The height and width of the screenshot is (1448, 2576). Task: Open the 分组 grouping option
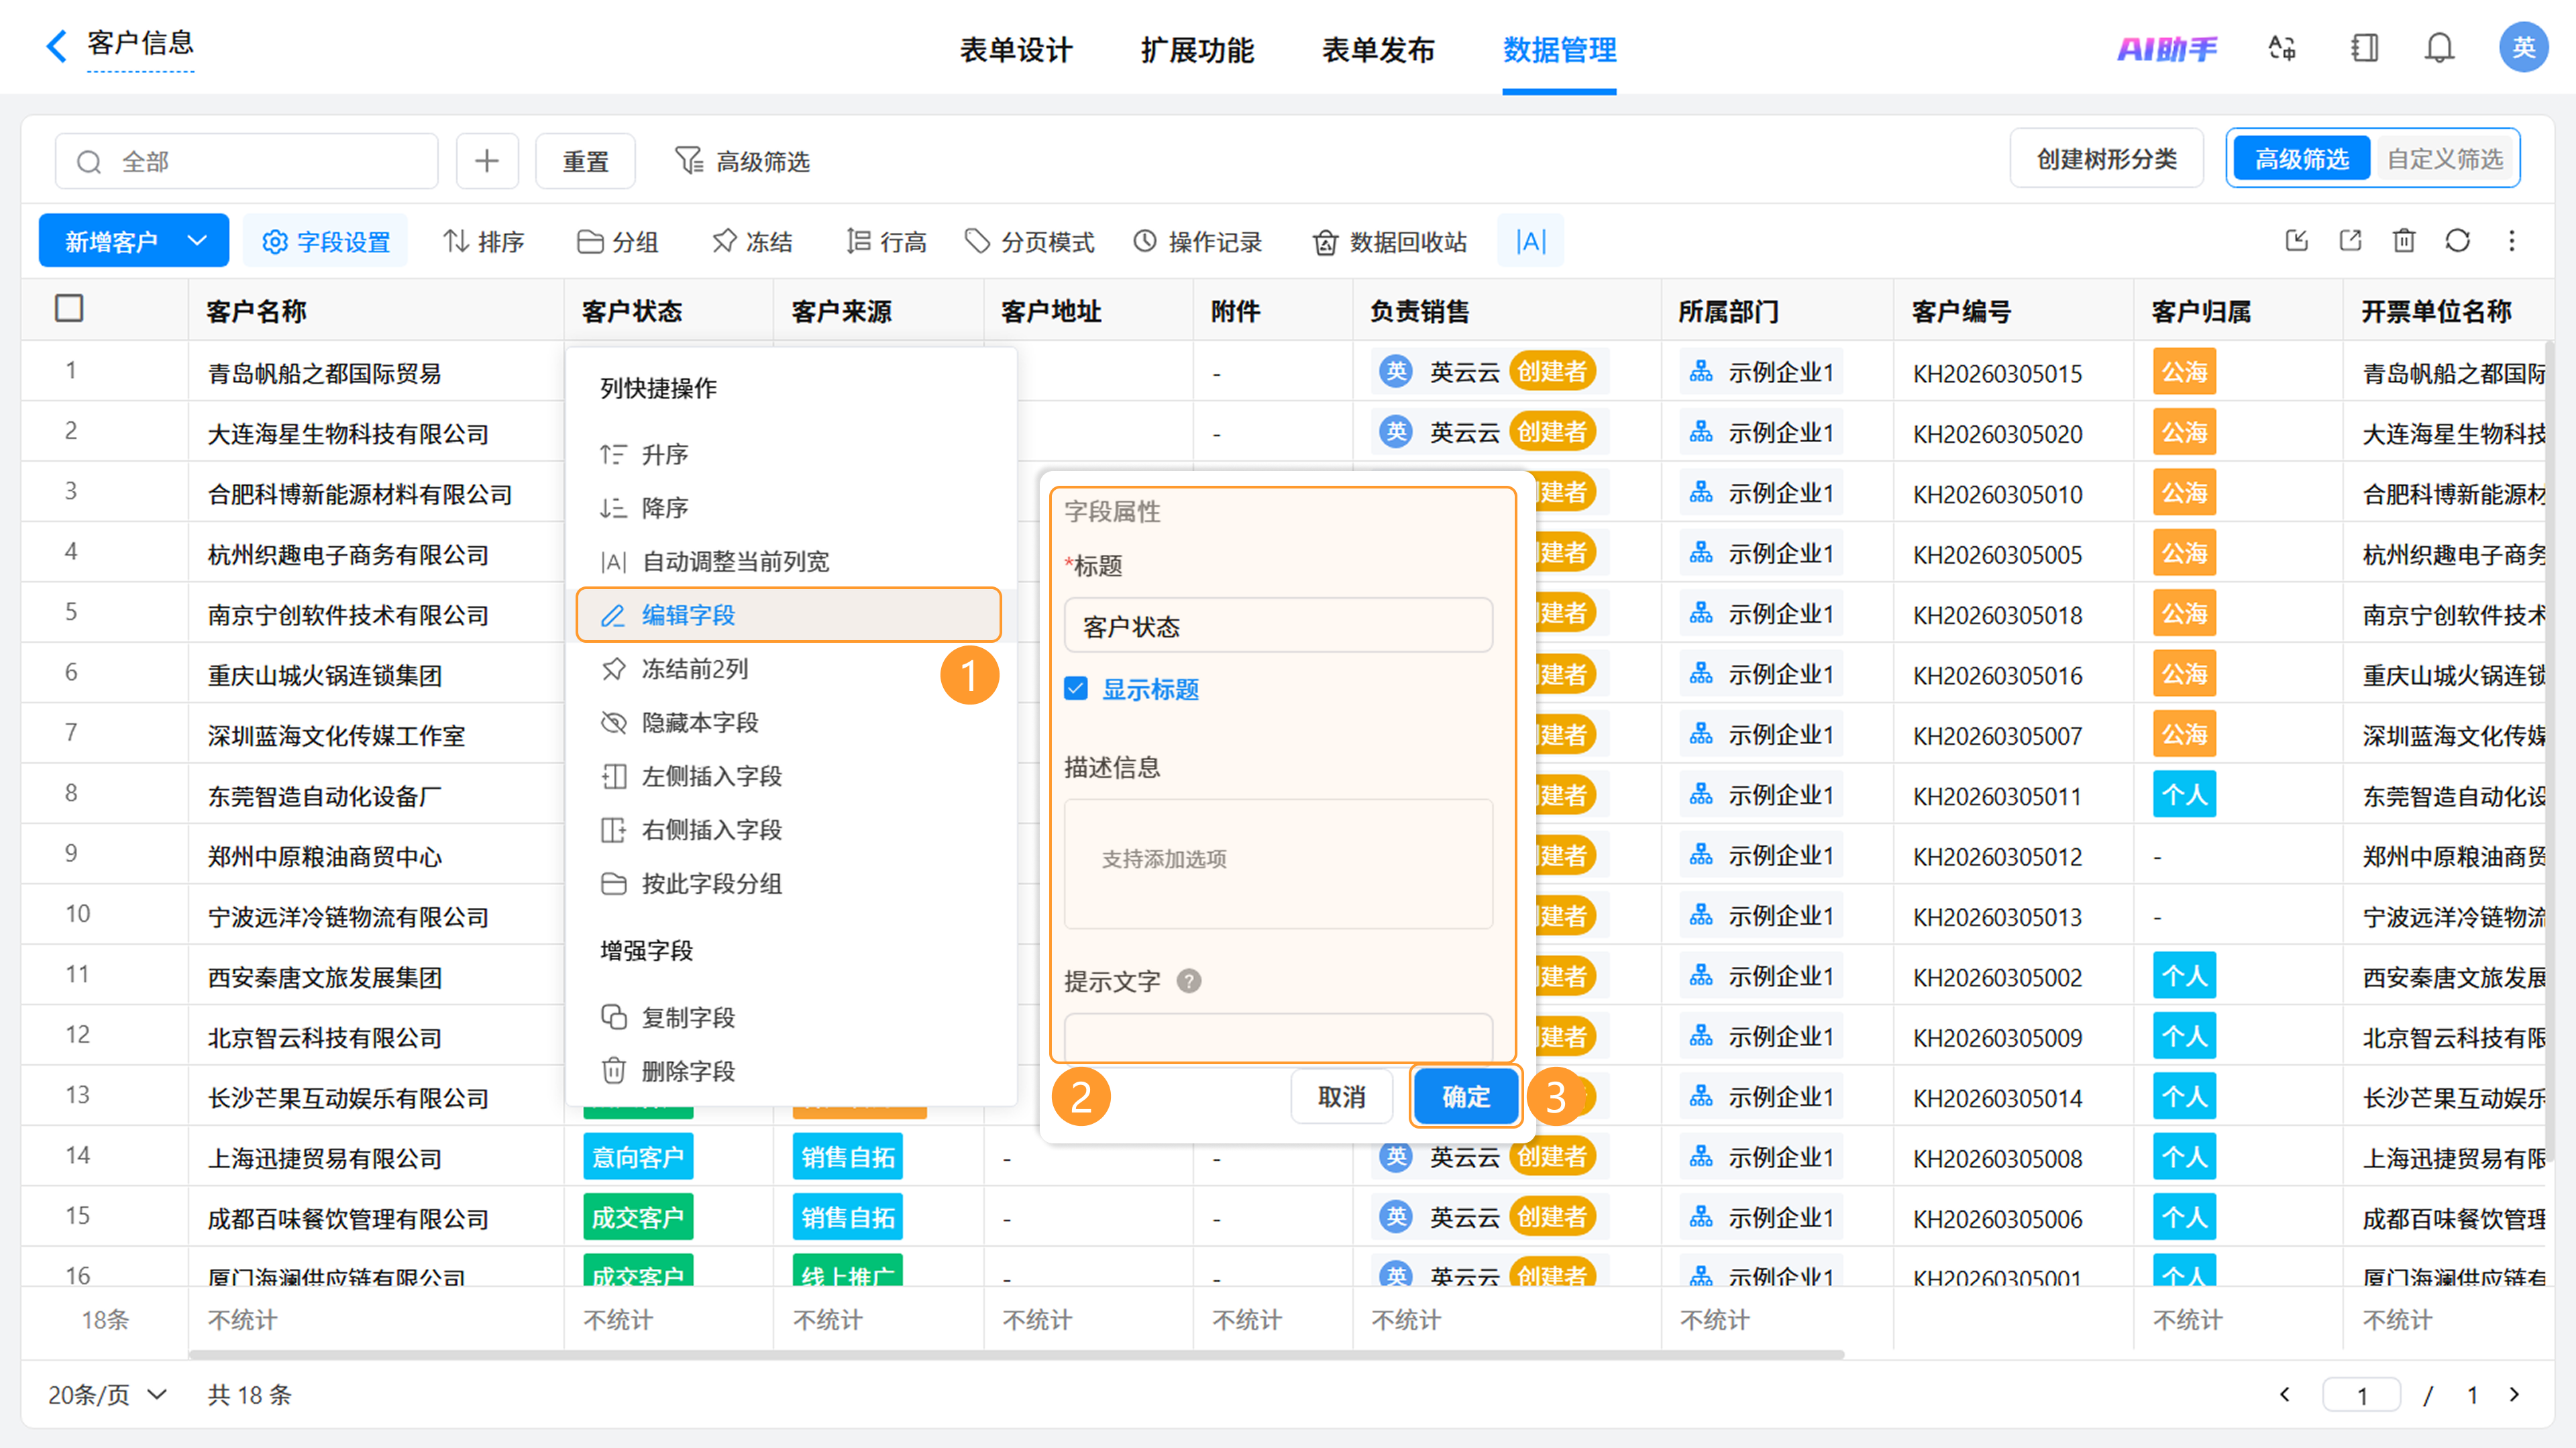tap(617, 241)
